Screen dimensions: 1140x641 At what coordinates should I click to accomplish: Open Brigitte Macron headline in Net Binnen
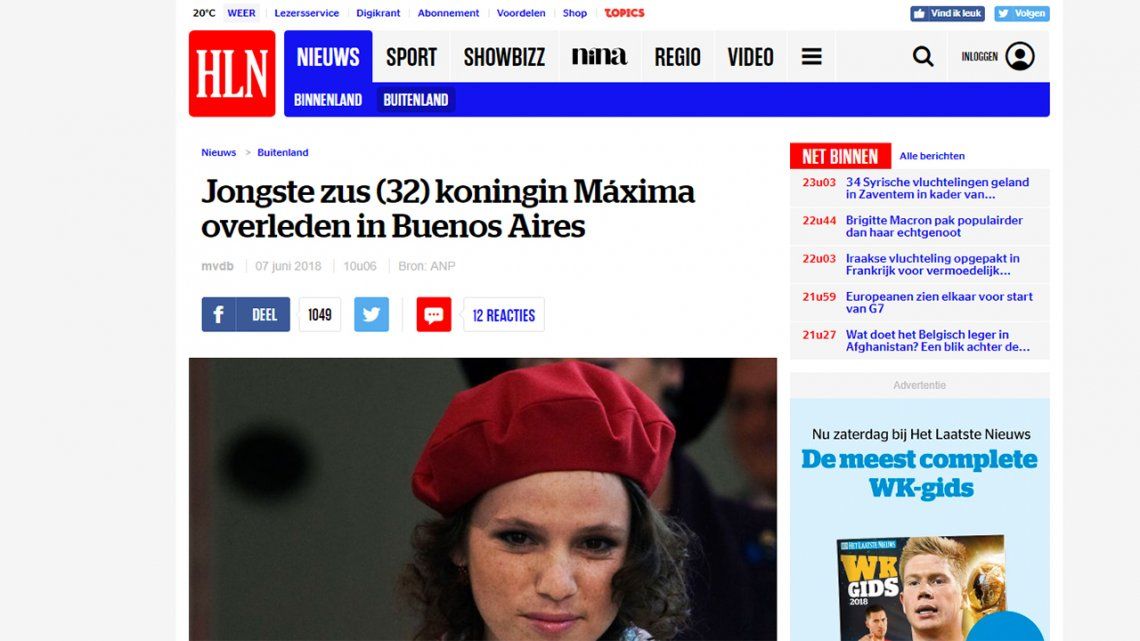(x=934, y=226)
